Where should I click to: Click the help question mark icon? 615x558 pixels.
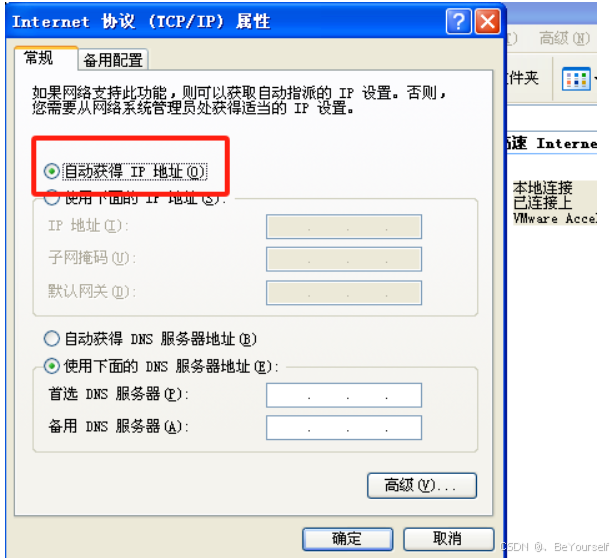click(459, 22)
